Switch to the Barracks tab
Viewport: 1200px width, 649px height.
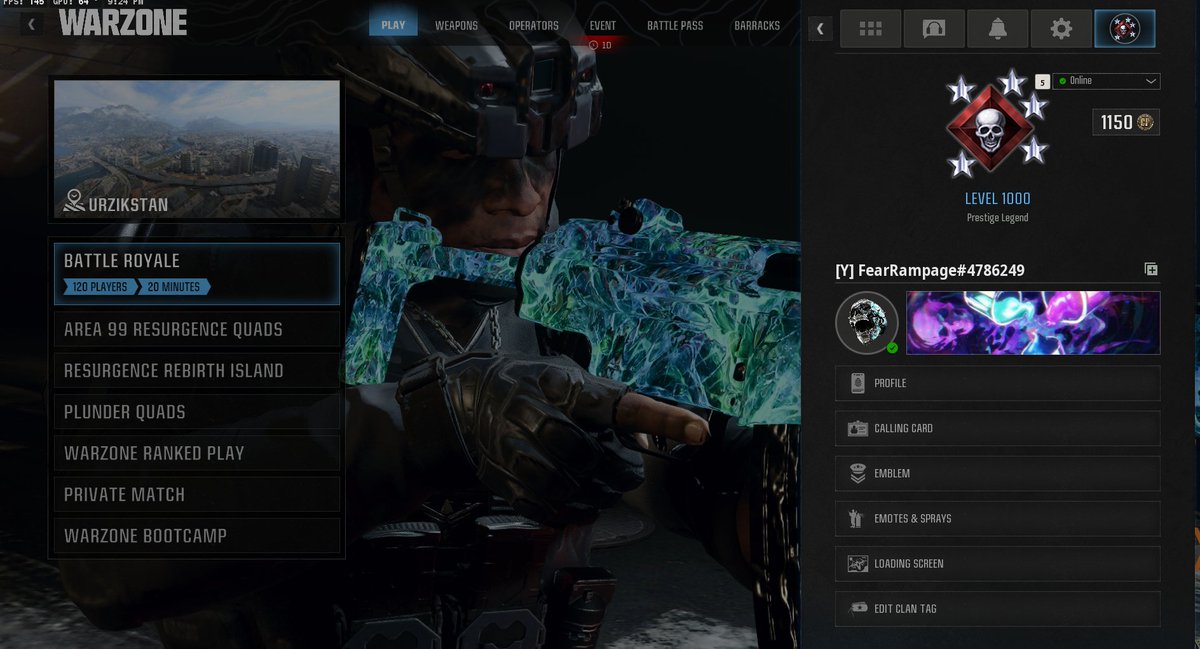(x=757, y=25)
